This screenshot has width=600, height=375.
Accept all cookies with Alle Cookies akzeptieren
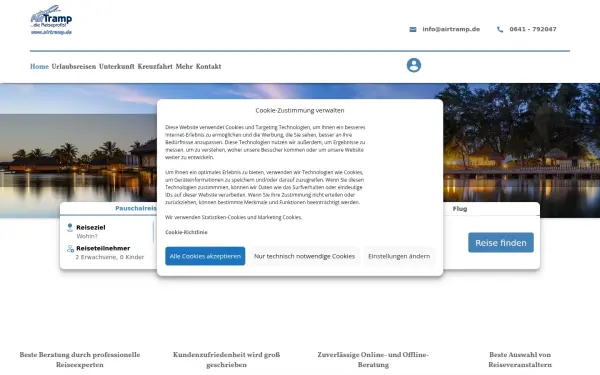click(205, 256)
